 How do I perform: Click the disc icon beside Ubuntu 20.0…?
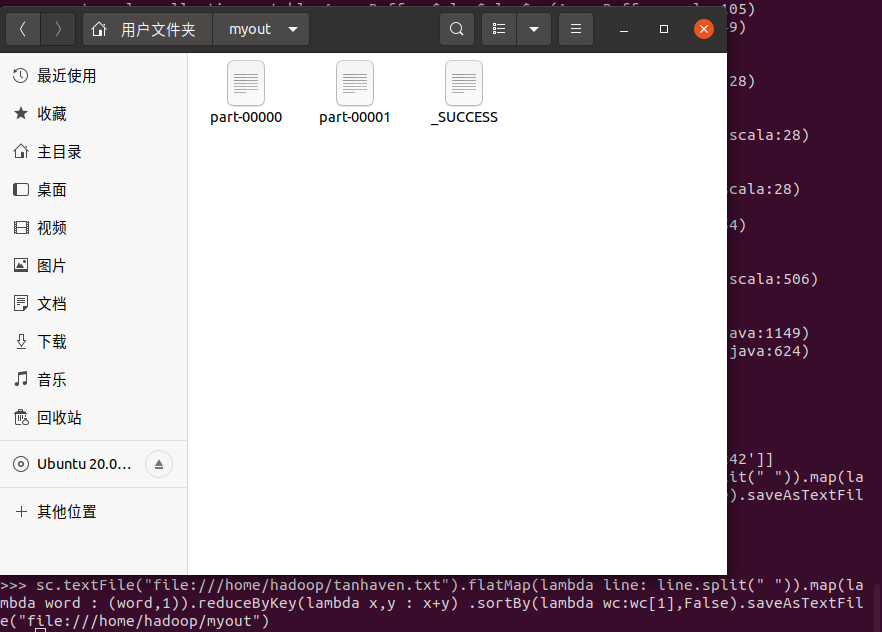(x=21, y=464)
